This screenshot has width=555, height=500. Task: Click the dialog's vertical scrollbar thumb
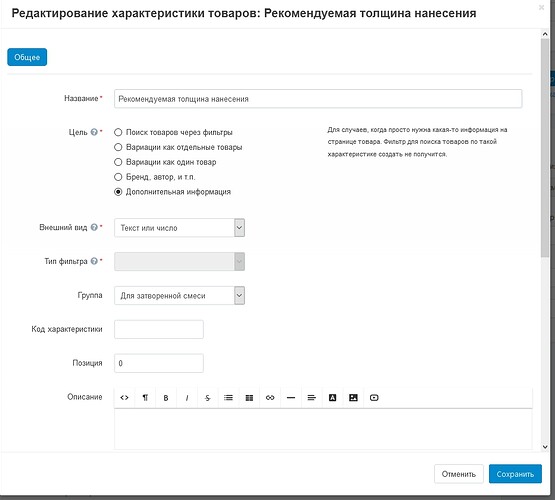[545, 148]
